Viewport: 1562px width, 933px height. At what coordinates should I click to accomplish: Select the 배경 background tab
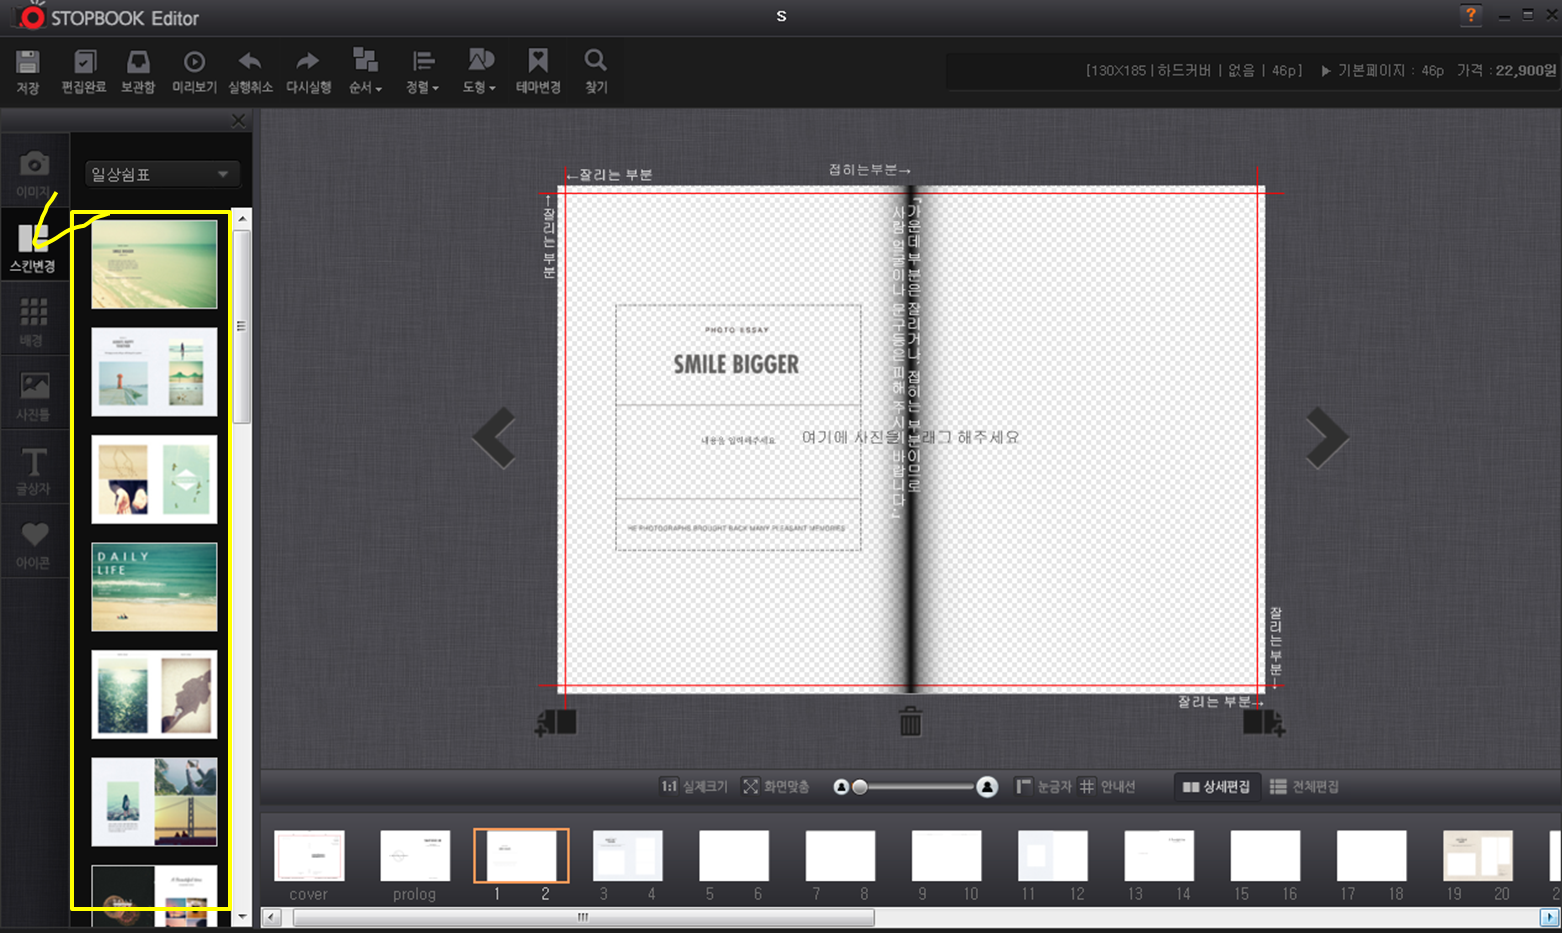tap(34, 321)
